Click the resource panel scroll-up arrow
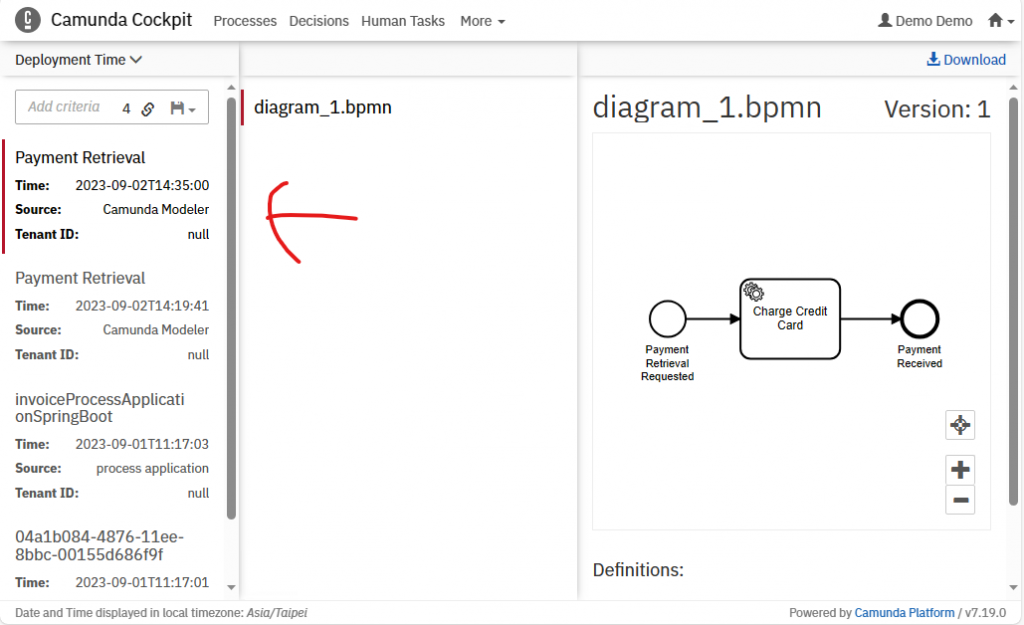Screen dimensions: 1024x625 click(x=1013, y=87)
